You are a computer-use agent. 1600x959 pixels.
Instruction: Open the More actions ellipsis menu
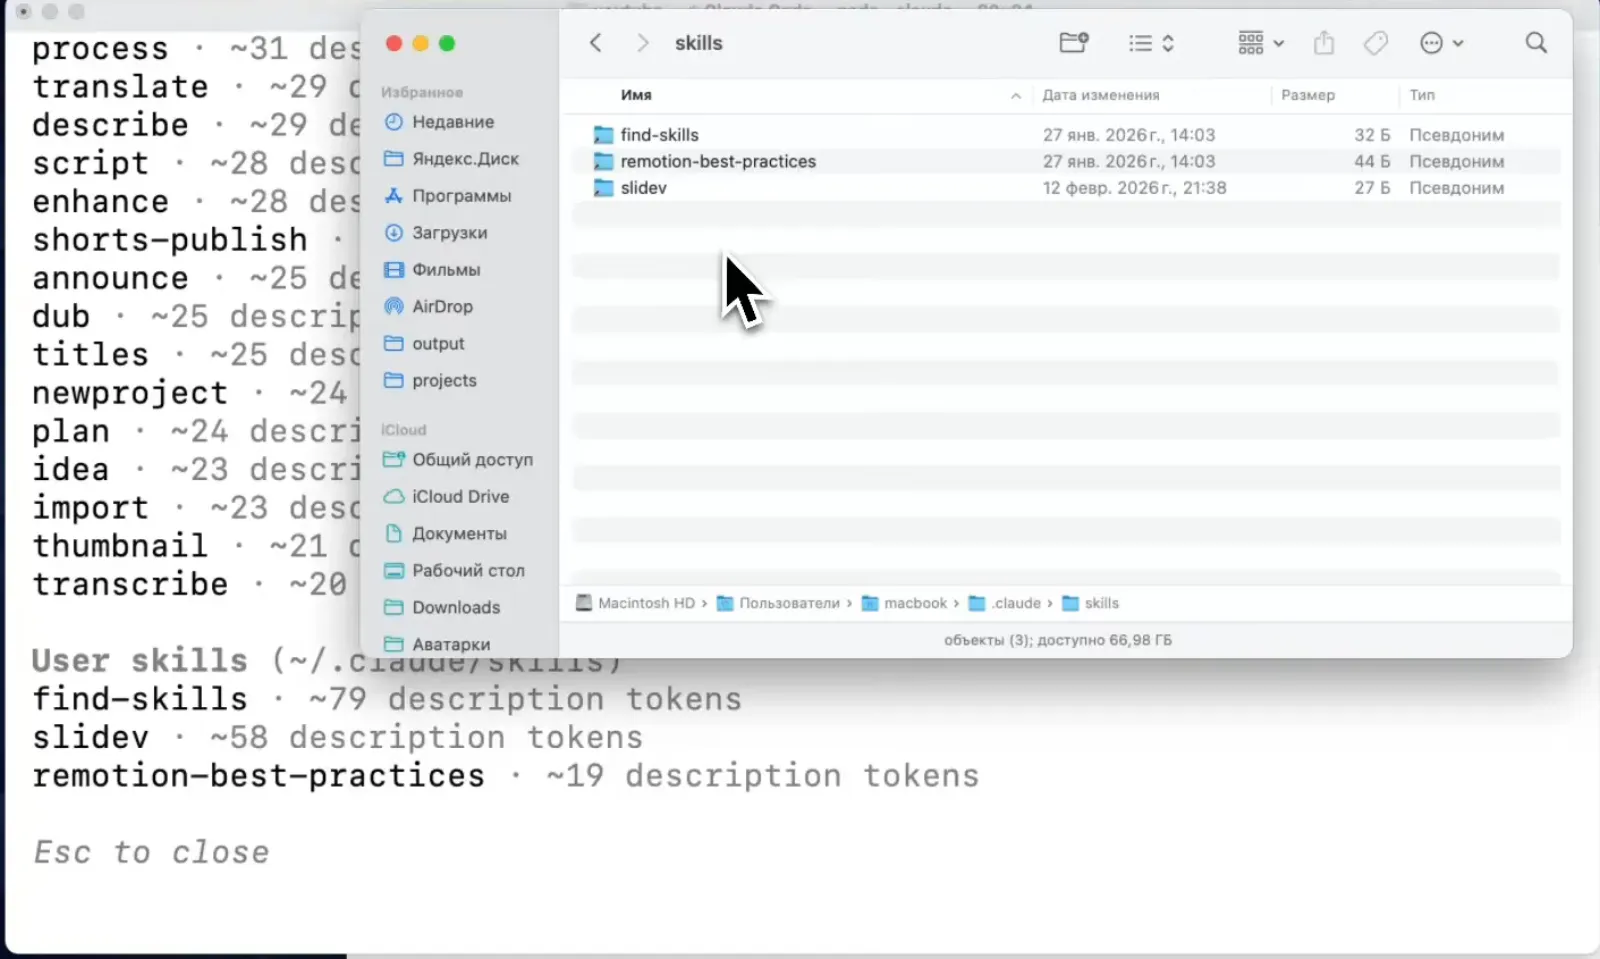(x=1441, y=43)
